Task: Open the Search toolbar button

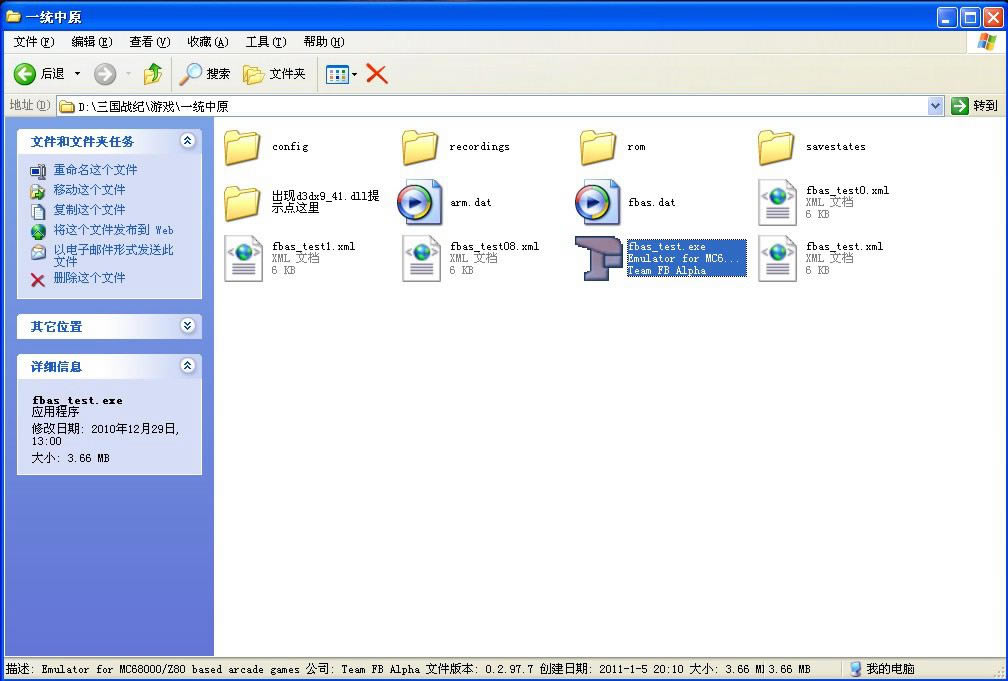Action: click(205, 74)
